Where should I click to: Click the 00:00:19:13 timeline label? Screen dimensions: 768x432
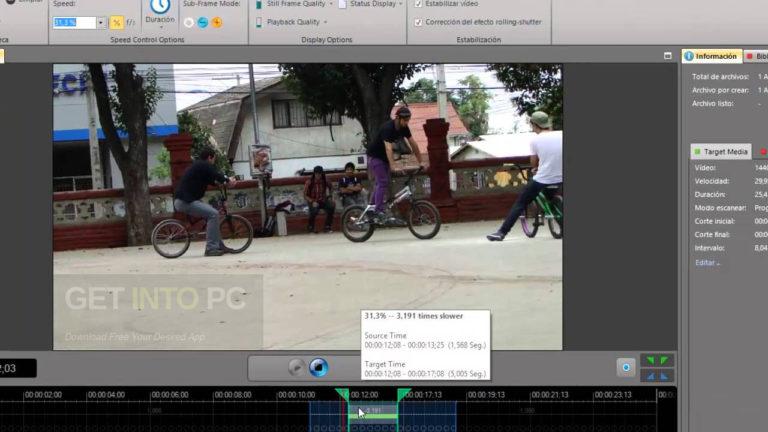[x=486, y=395]
